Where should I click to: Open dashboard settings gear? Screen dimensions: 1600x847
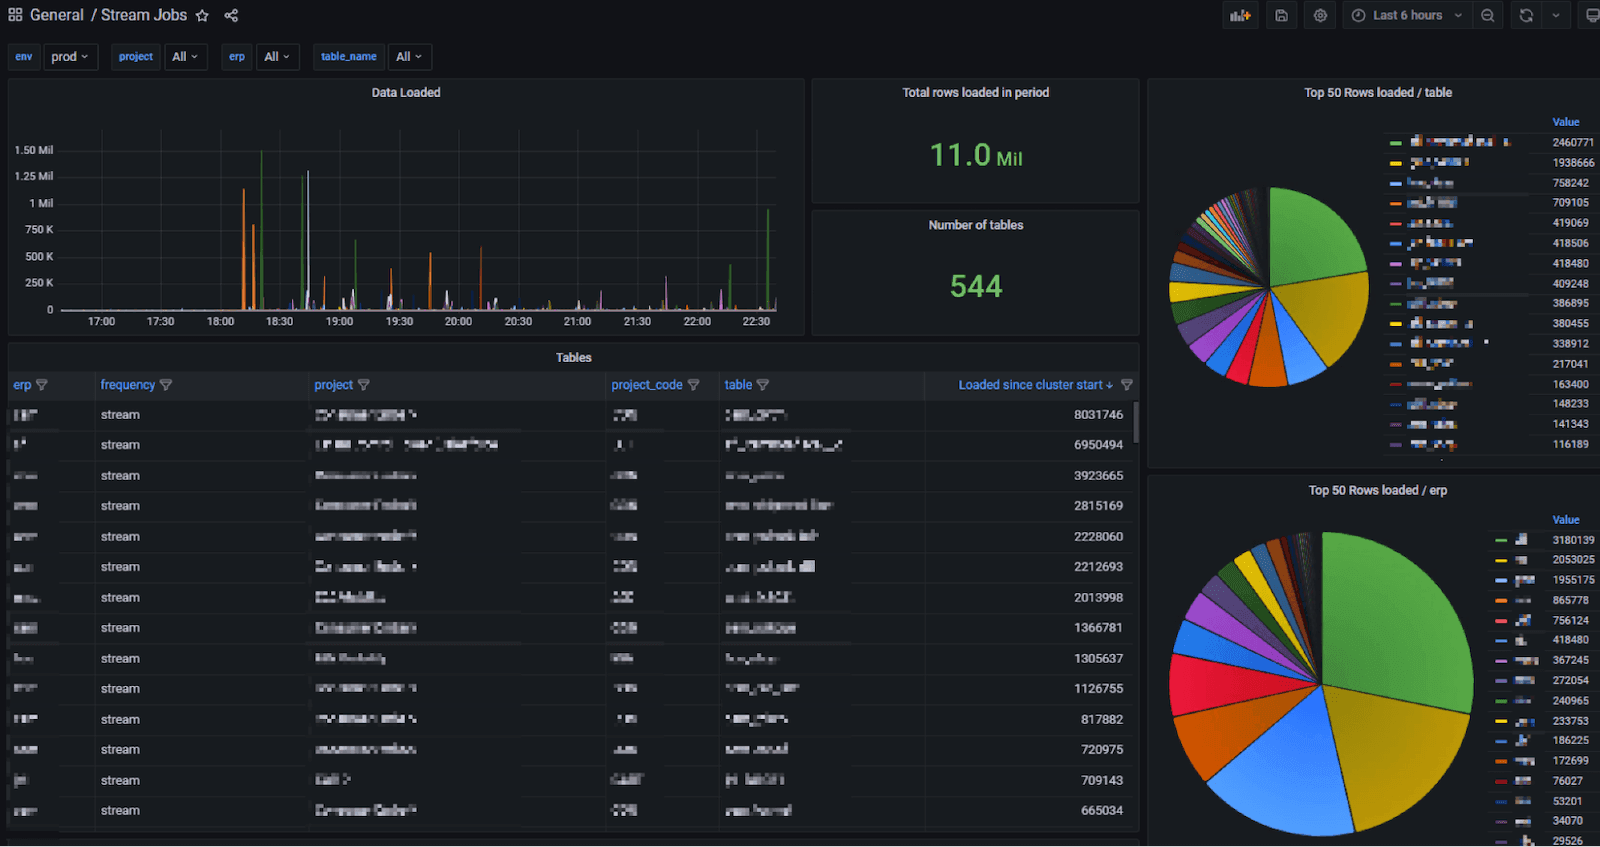[1321, 15]
